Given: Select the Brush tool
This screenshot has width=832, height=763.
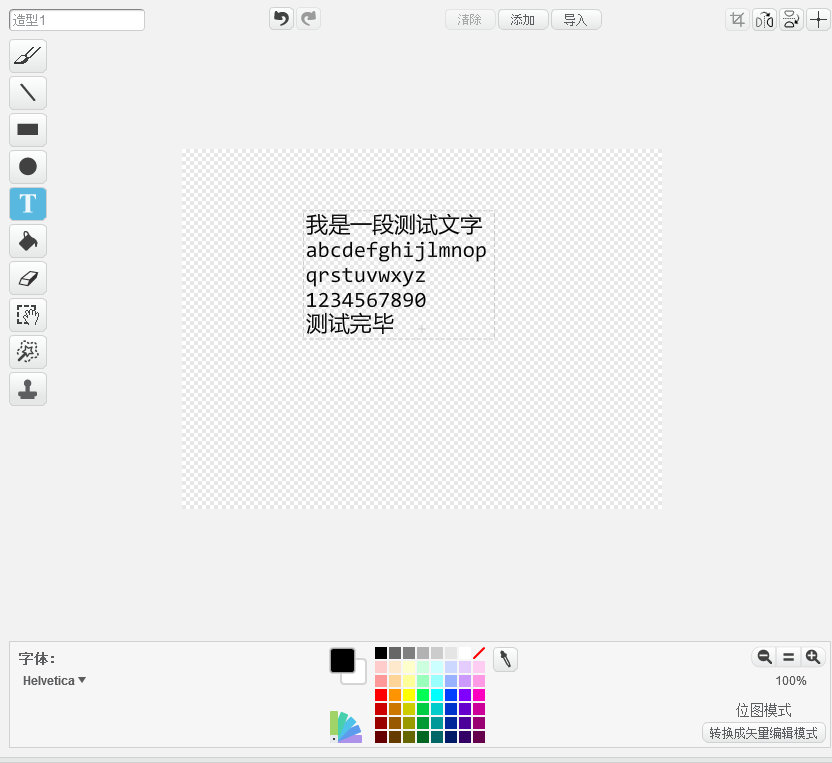Looking at the screenshot, I should (x=27, y=56).
